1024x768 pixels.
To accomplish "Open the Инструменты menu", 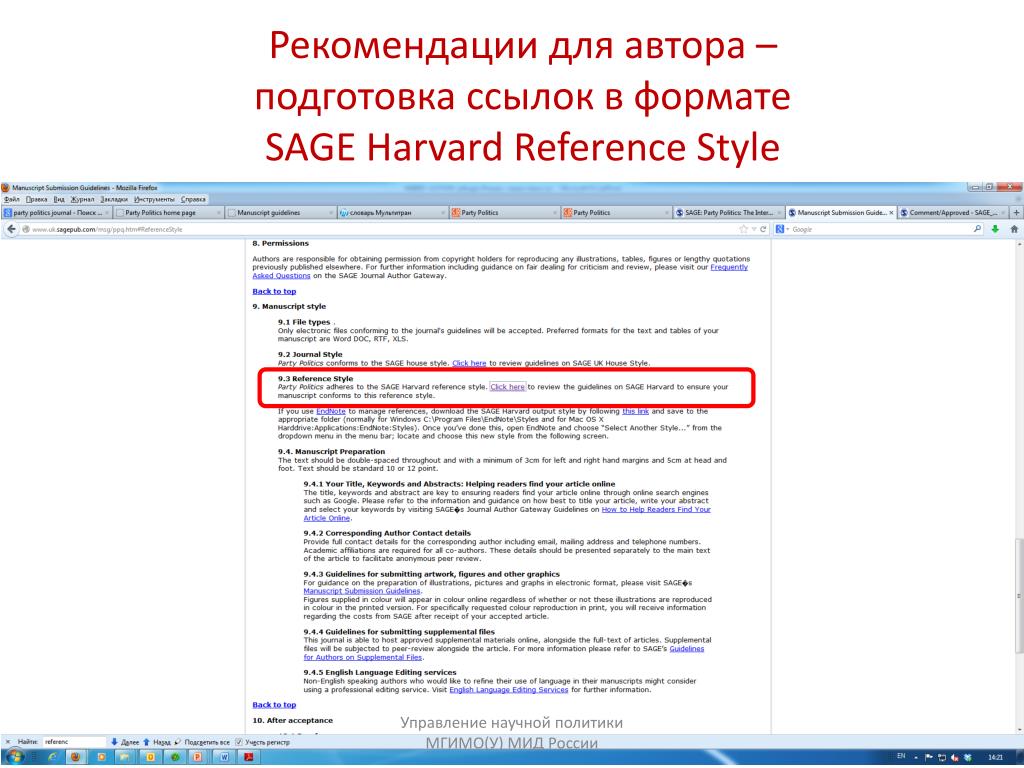I will pyautogui.click(x=154, y=199).
